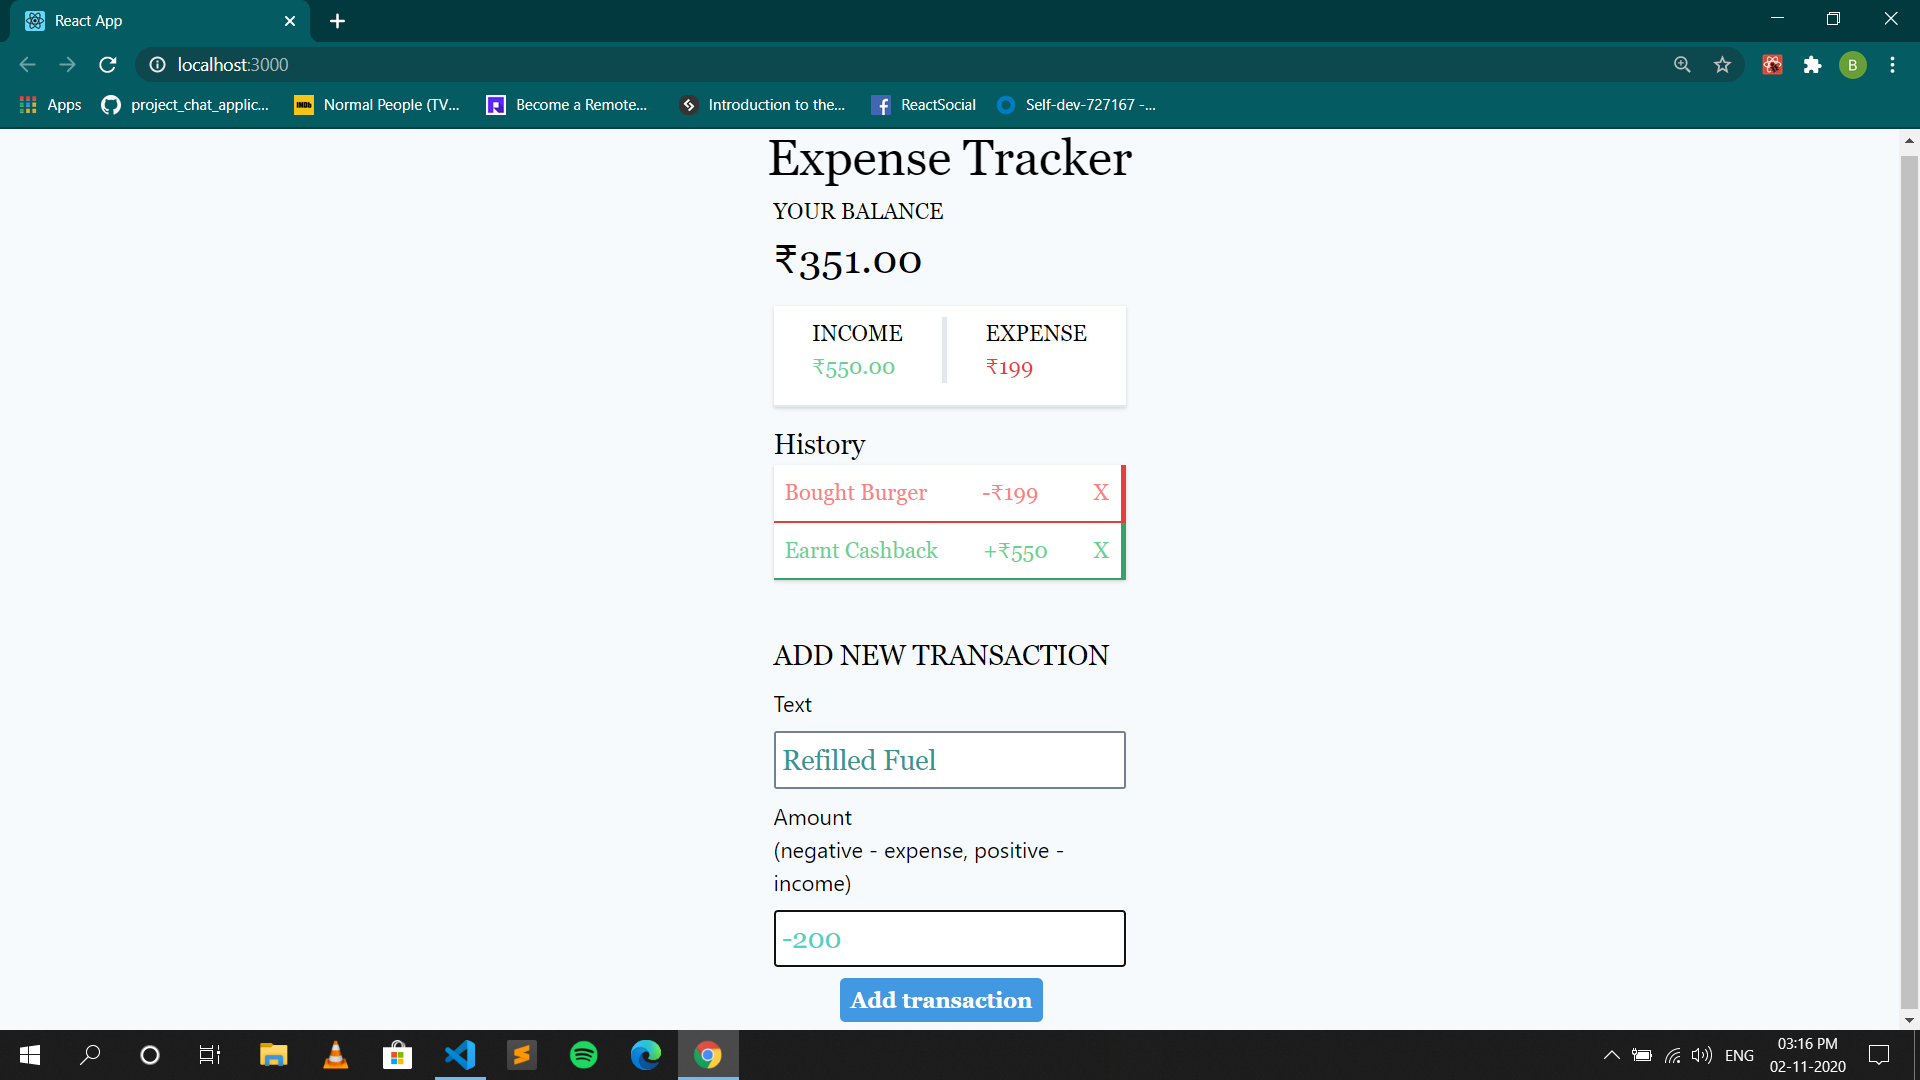Screen dimensions: 1920x1080
Task: Open the project_chat_applic bookmark
Action: click(x=184, y=104)
